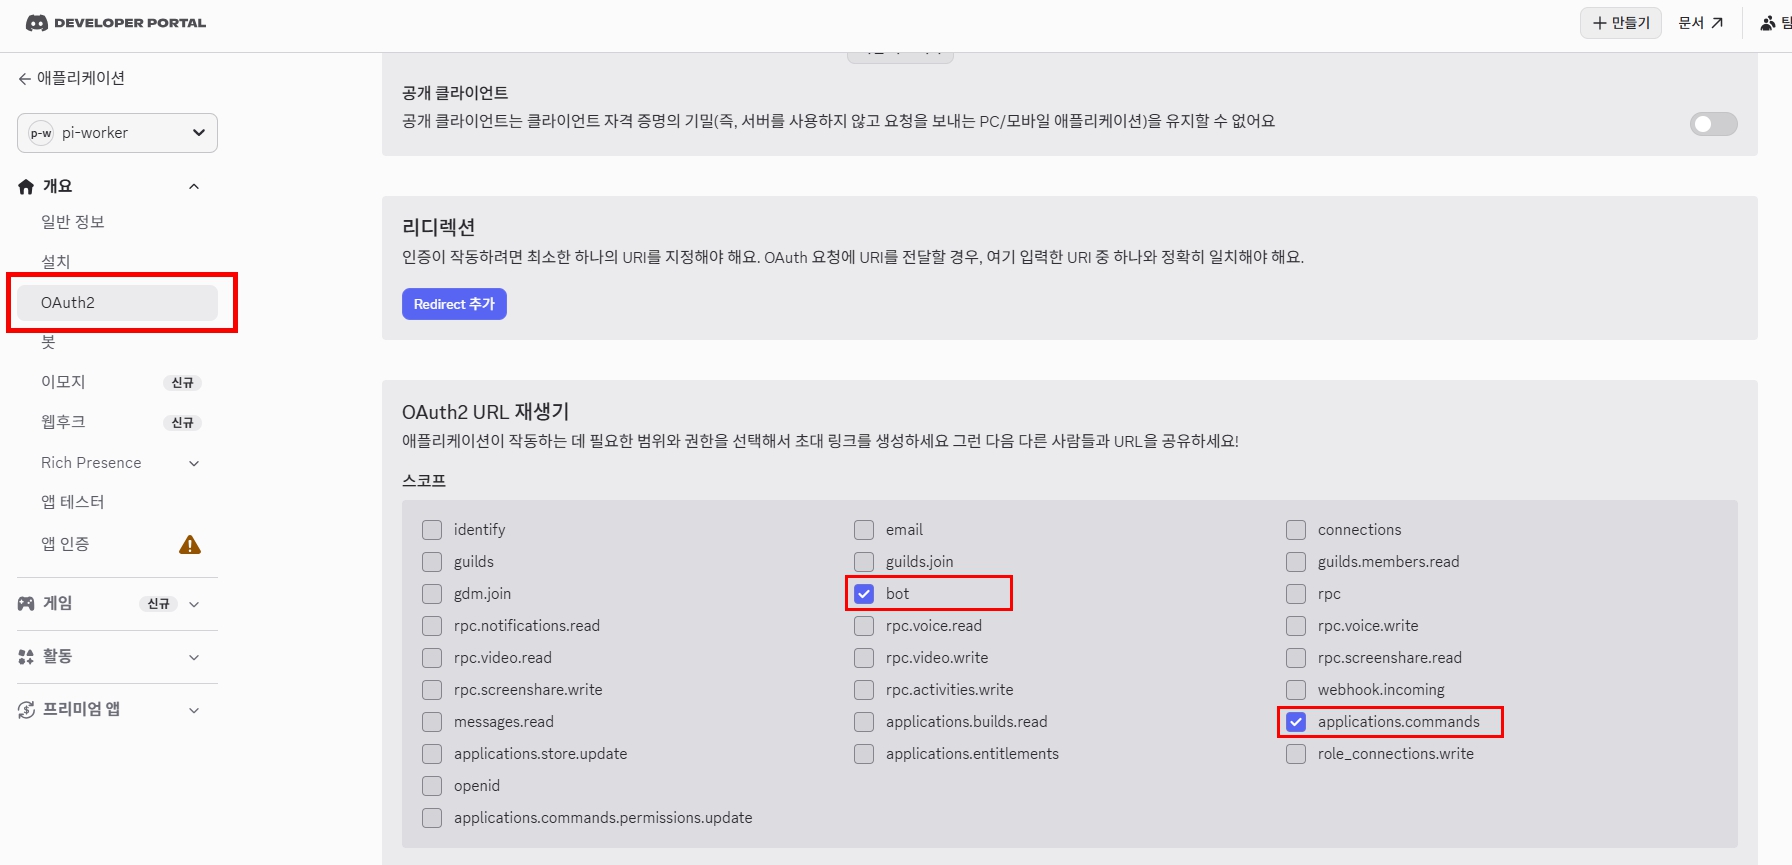Enable the applications.builds.read checkbox

coord(864,722)
